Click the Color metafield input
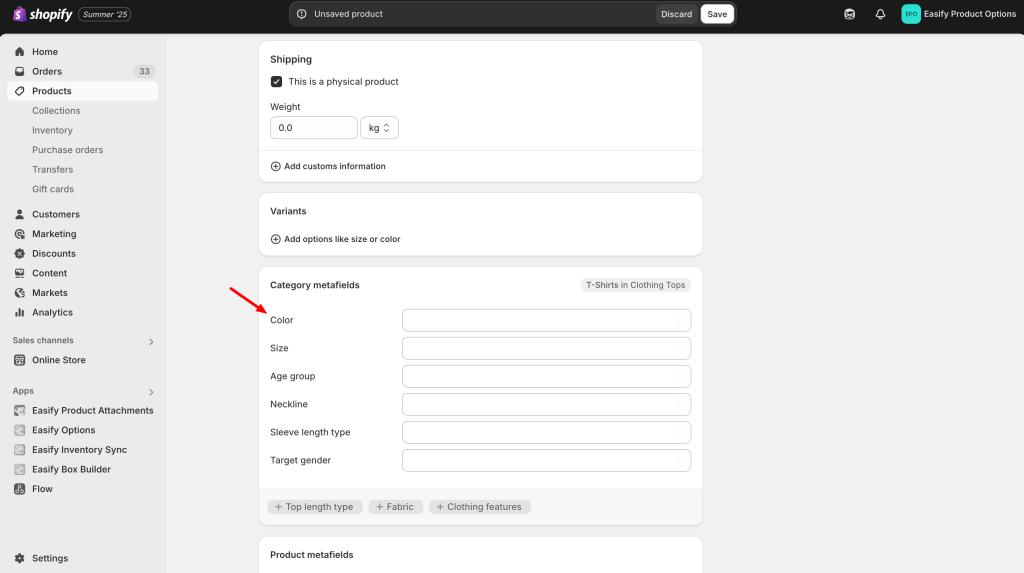Screen dimensions: 1024x573 coord(546,320)
